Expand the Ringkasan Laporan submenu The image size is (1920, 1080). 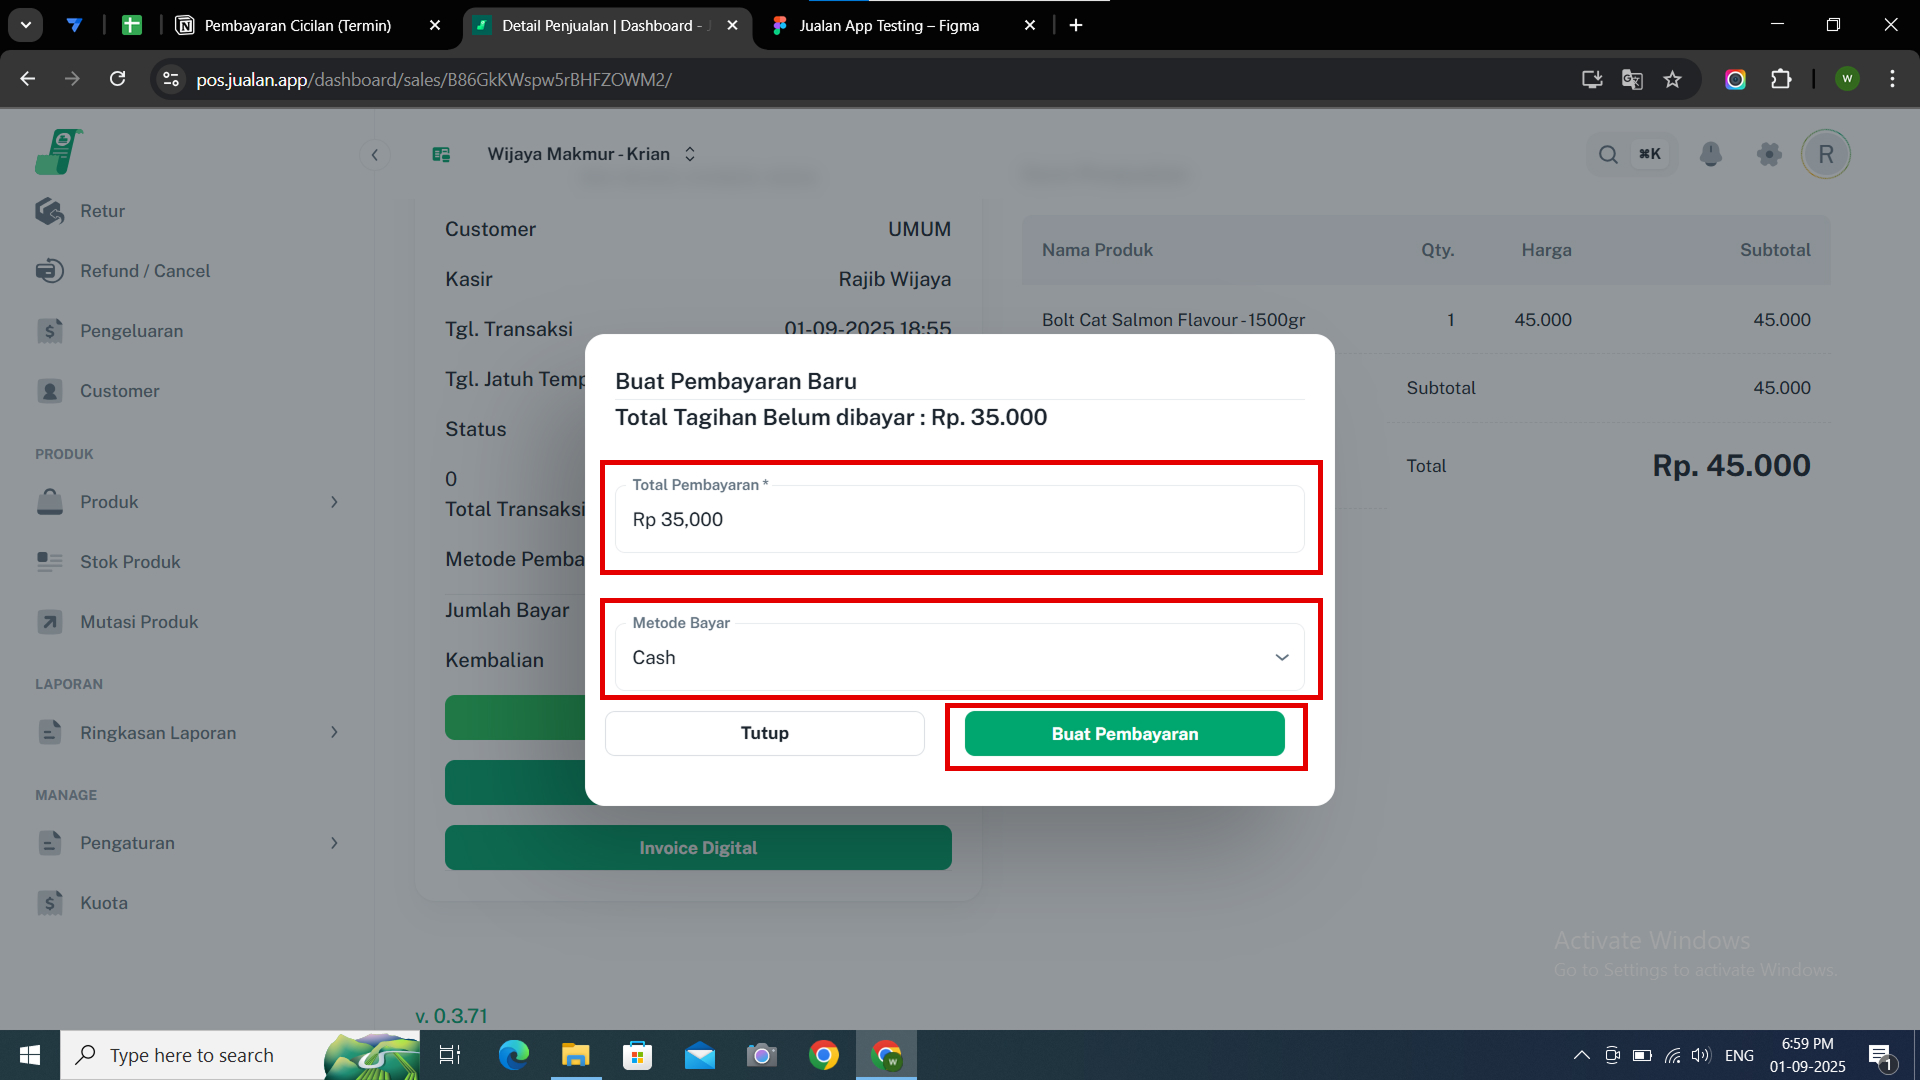pos(334,733)
